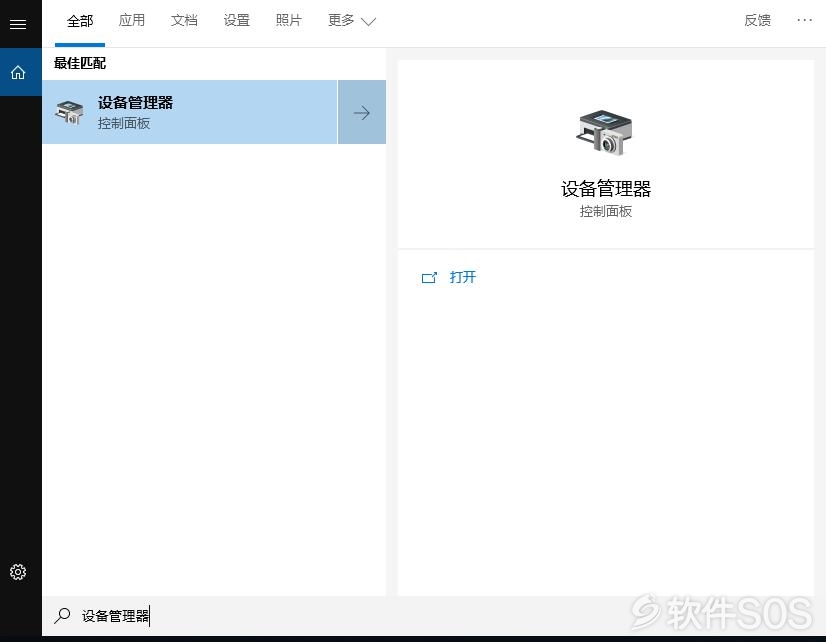Switch to the 设置 tab
The image size is (826, 642).
pos(237,21)
